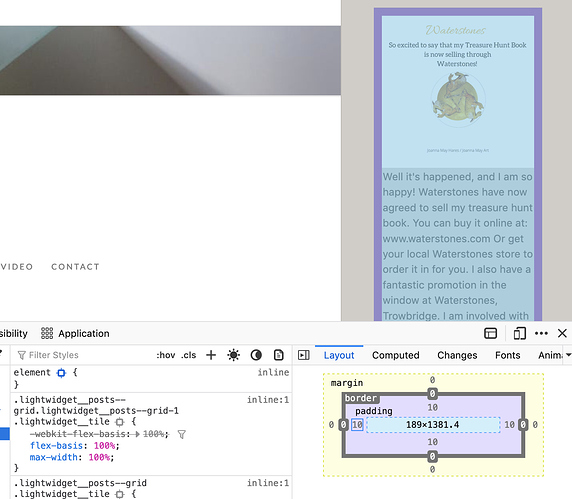The image size is (572, 499).
Task: Highlight elements matching element selector icon
Action: click(61, 373)
